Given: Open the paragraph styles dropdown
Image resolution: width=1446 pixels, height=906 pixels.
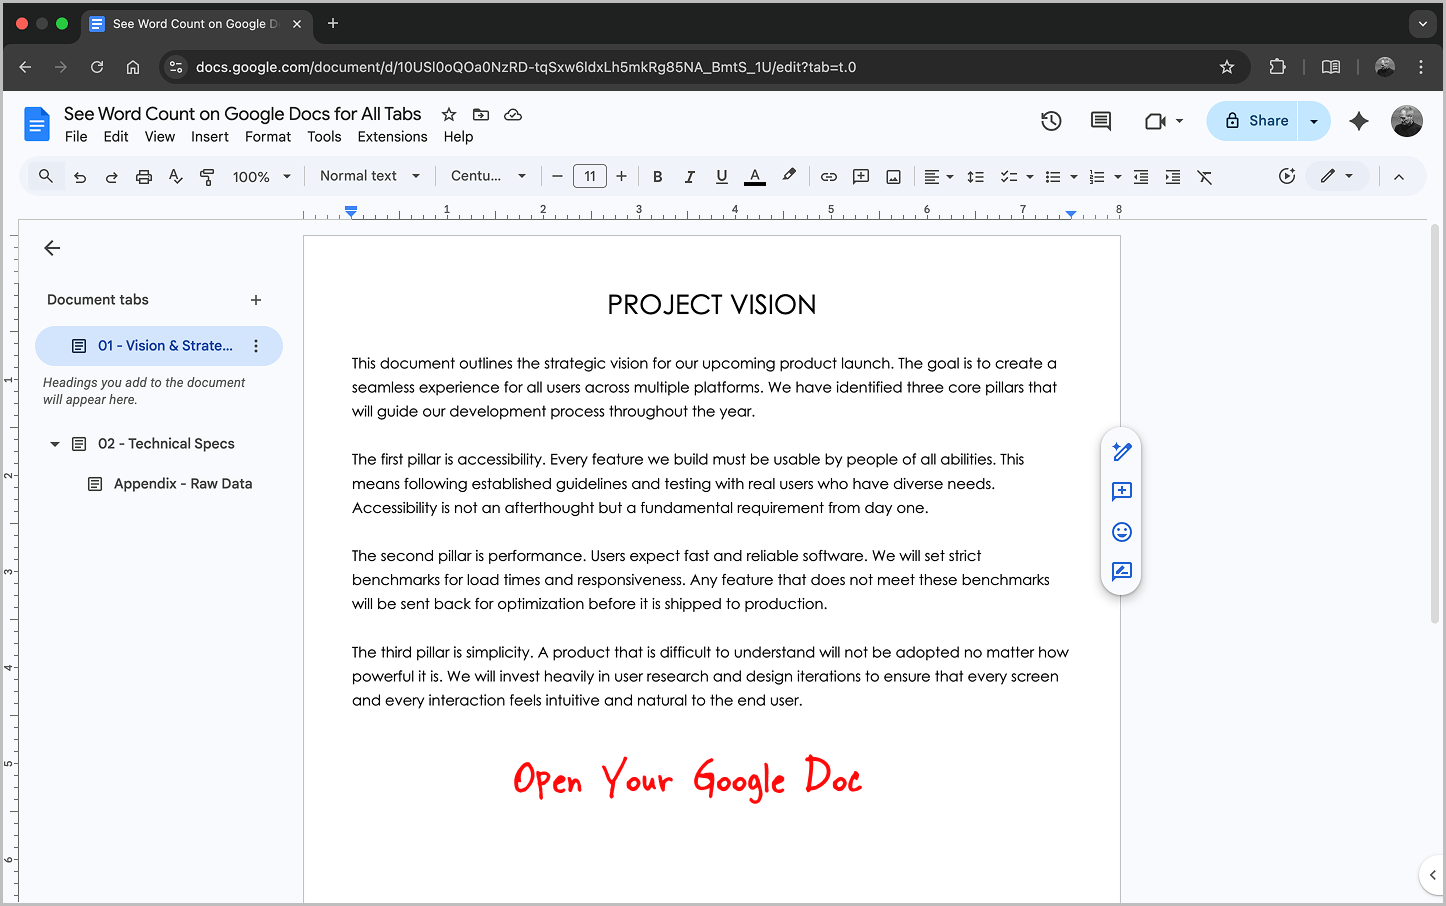Looking at the screenshot, I should [369, 176].
